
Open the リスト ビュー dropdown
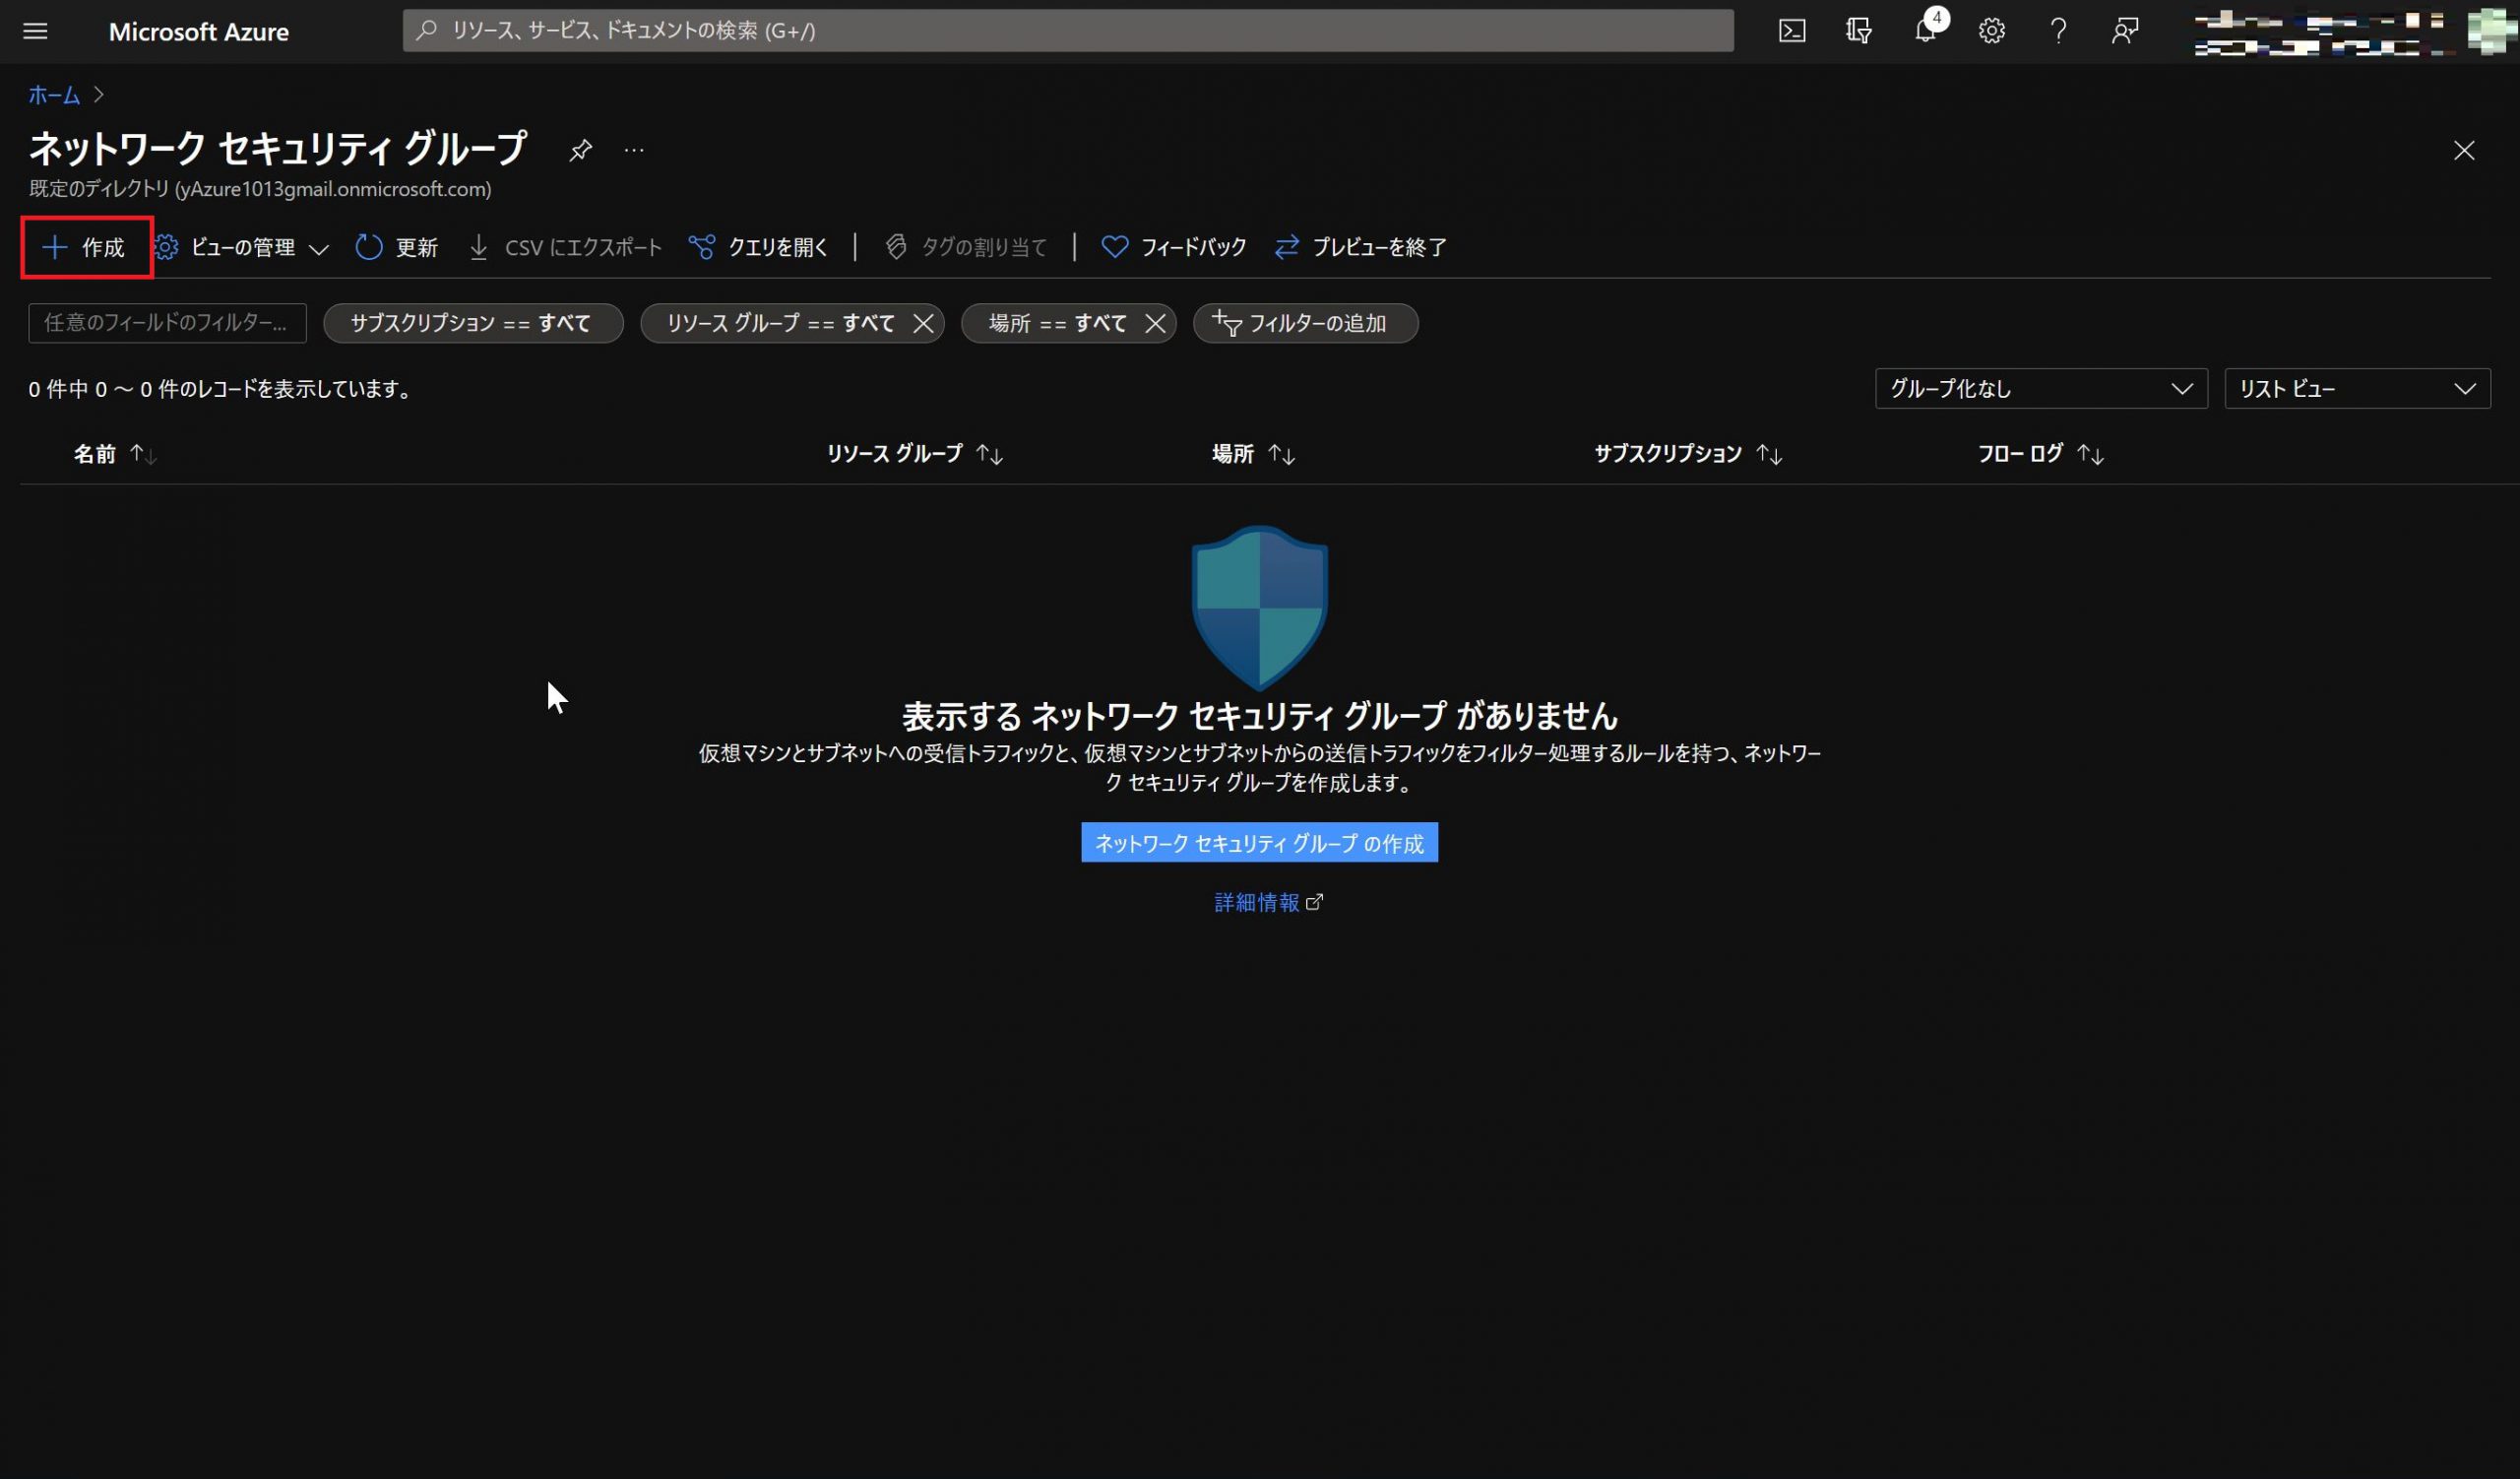point(2356,388)
